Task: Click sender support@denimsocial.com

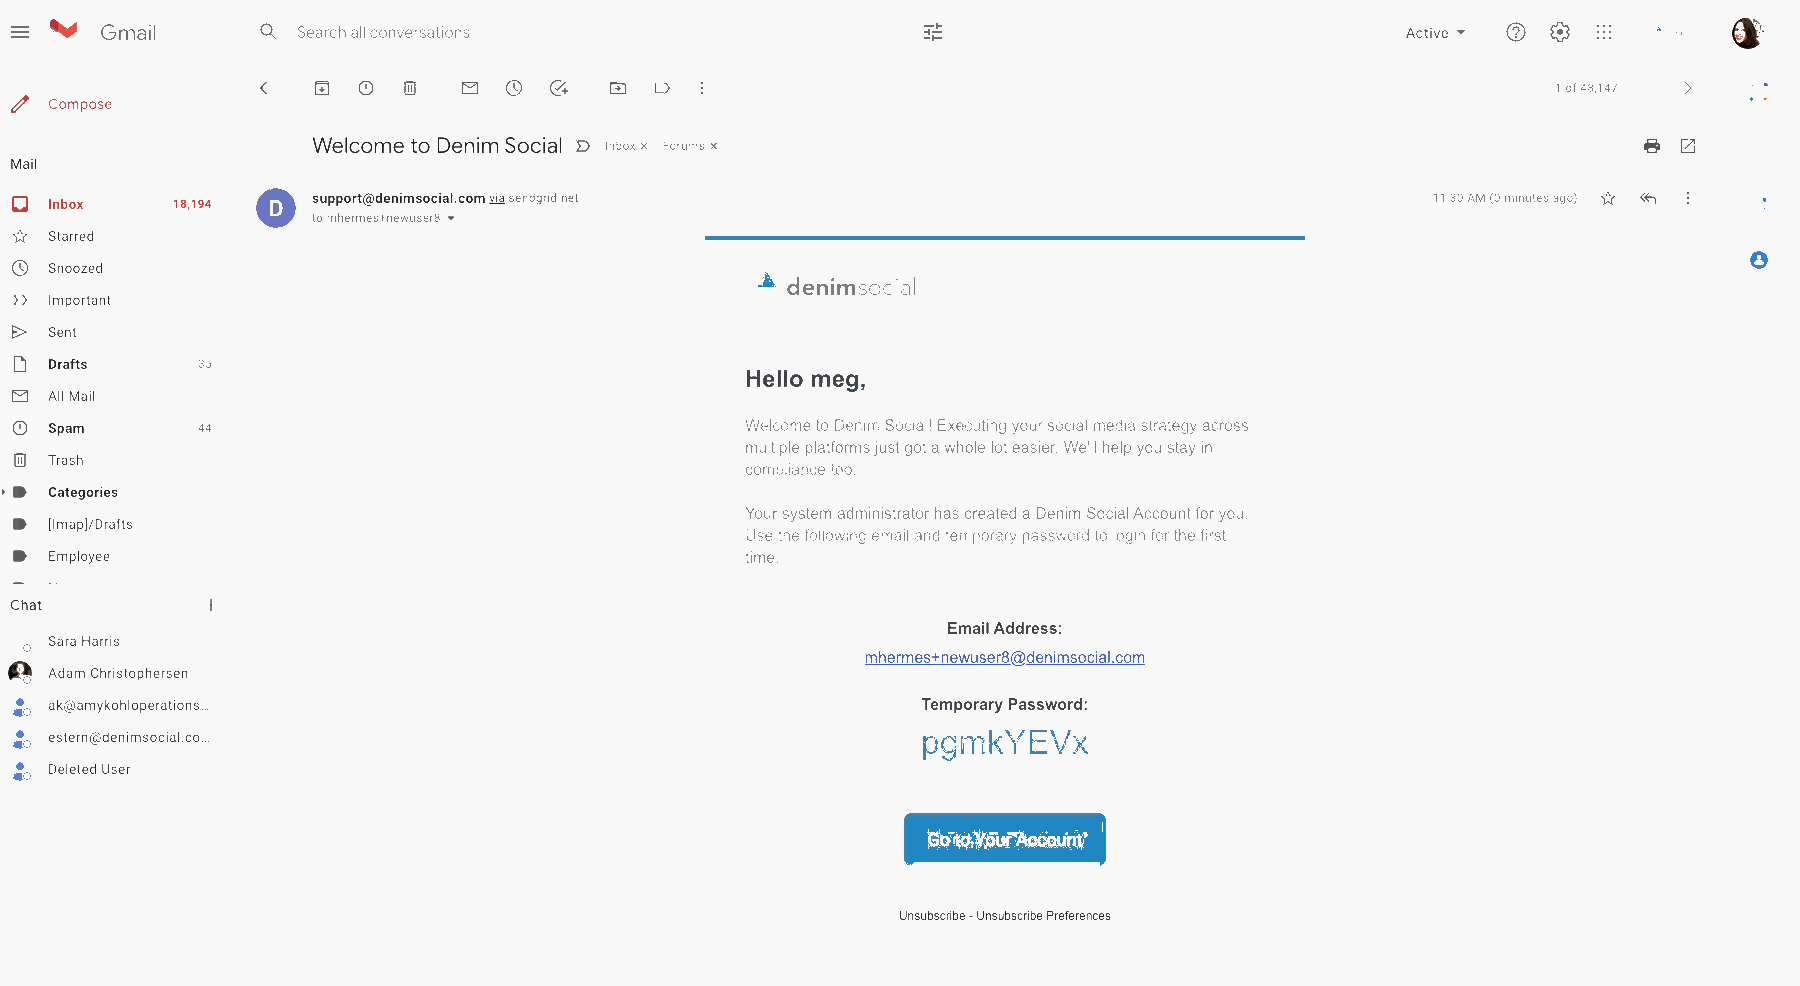Action: coord(399,198)
